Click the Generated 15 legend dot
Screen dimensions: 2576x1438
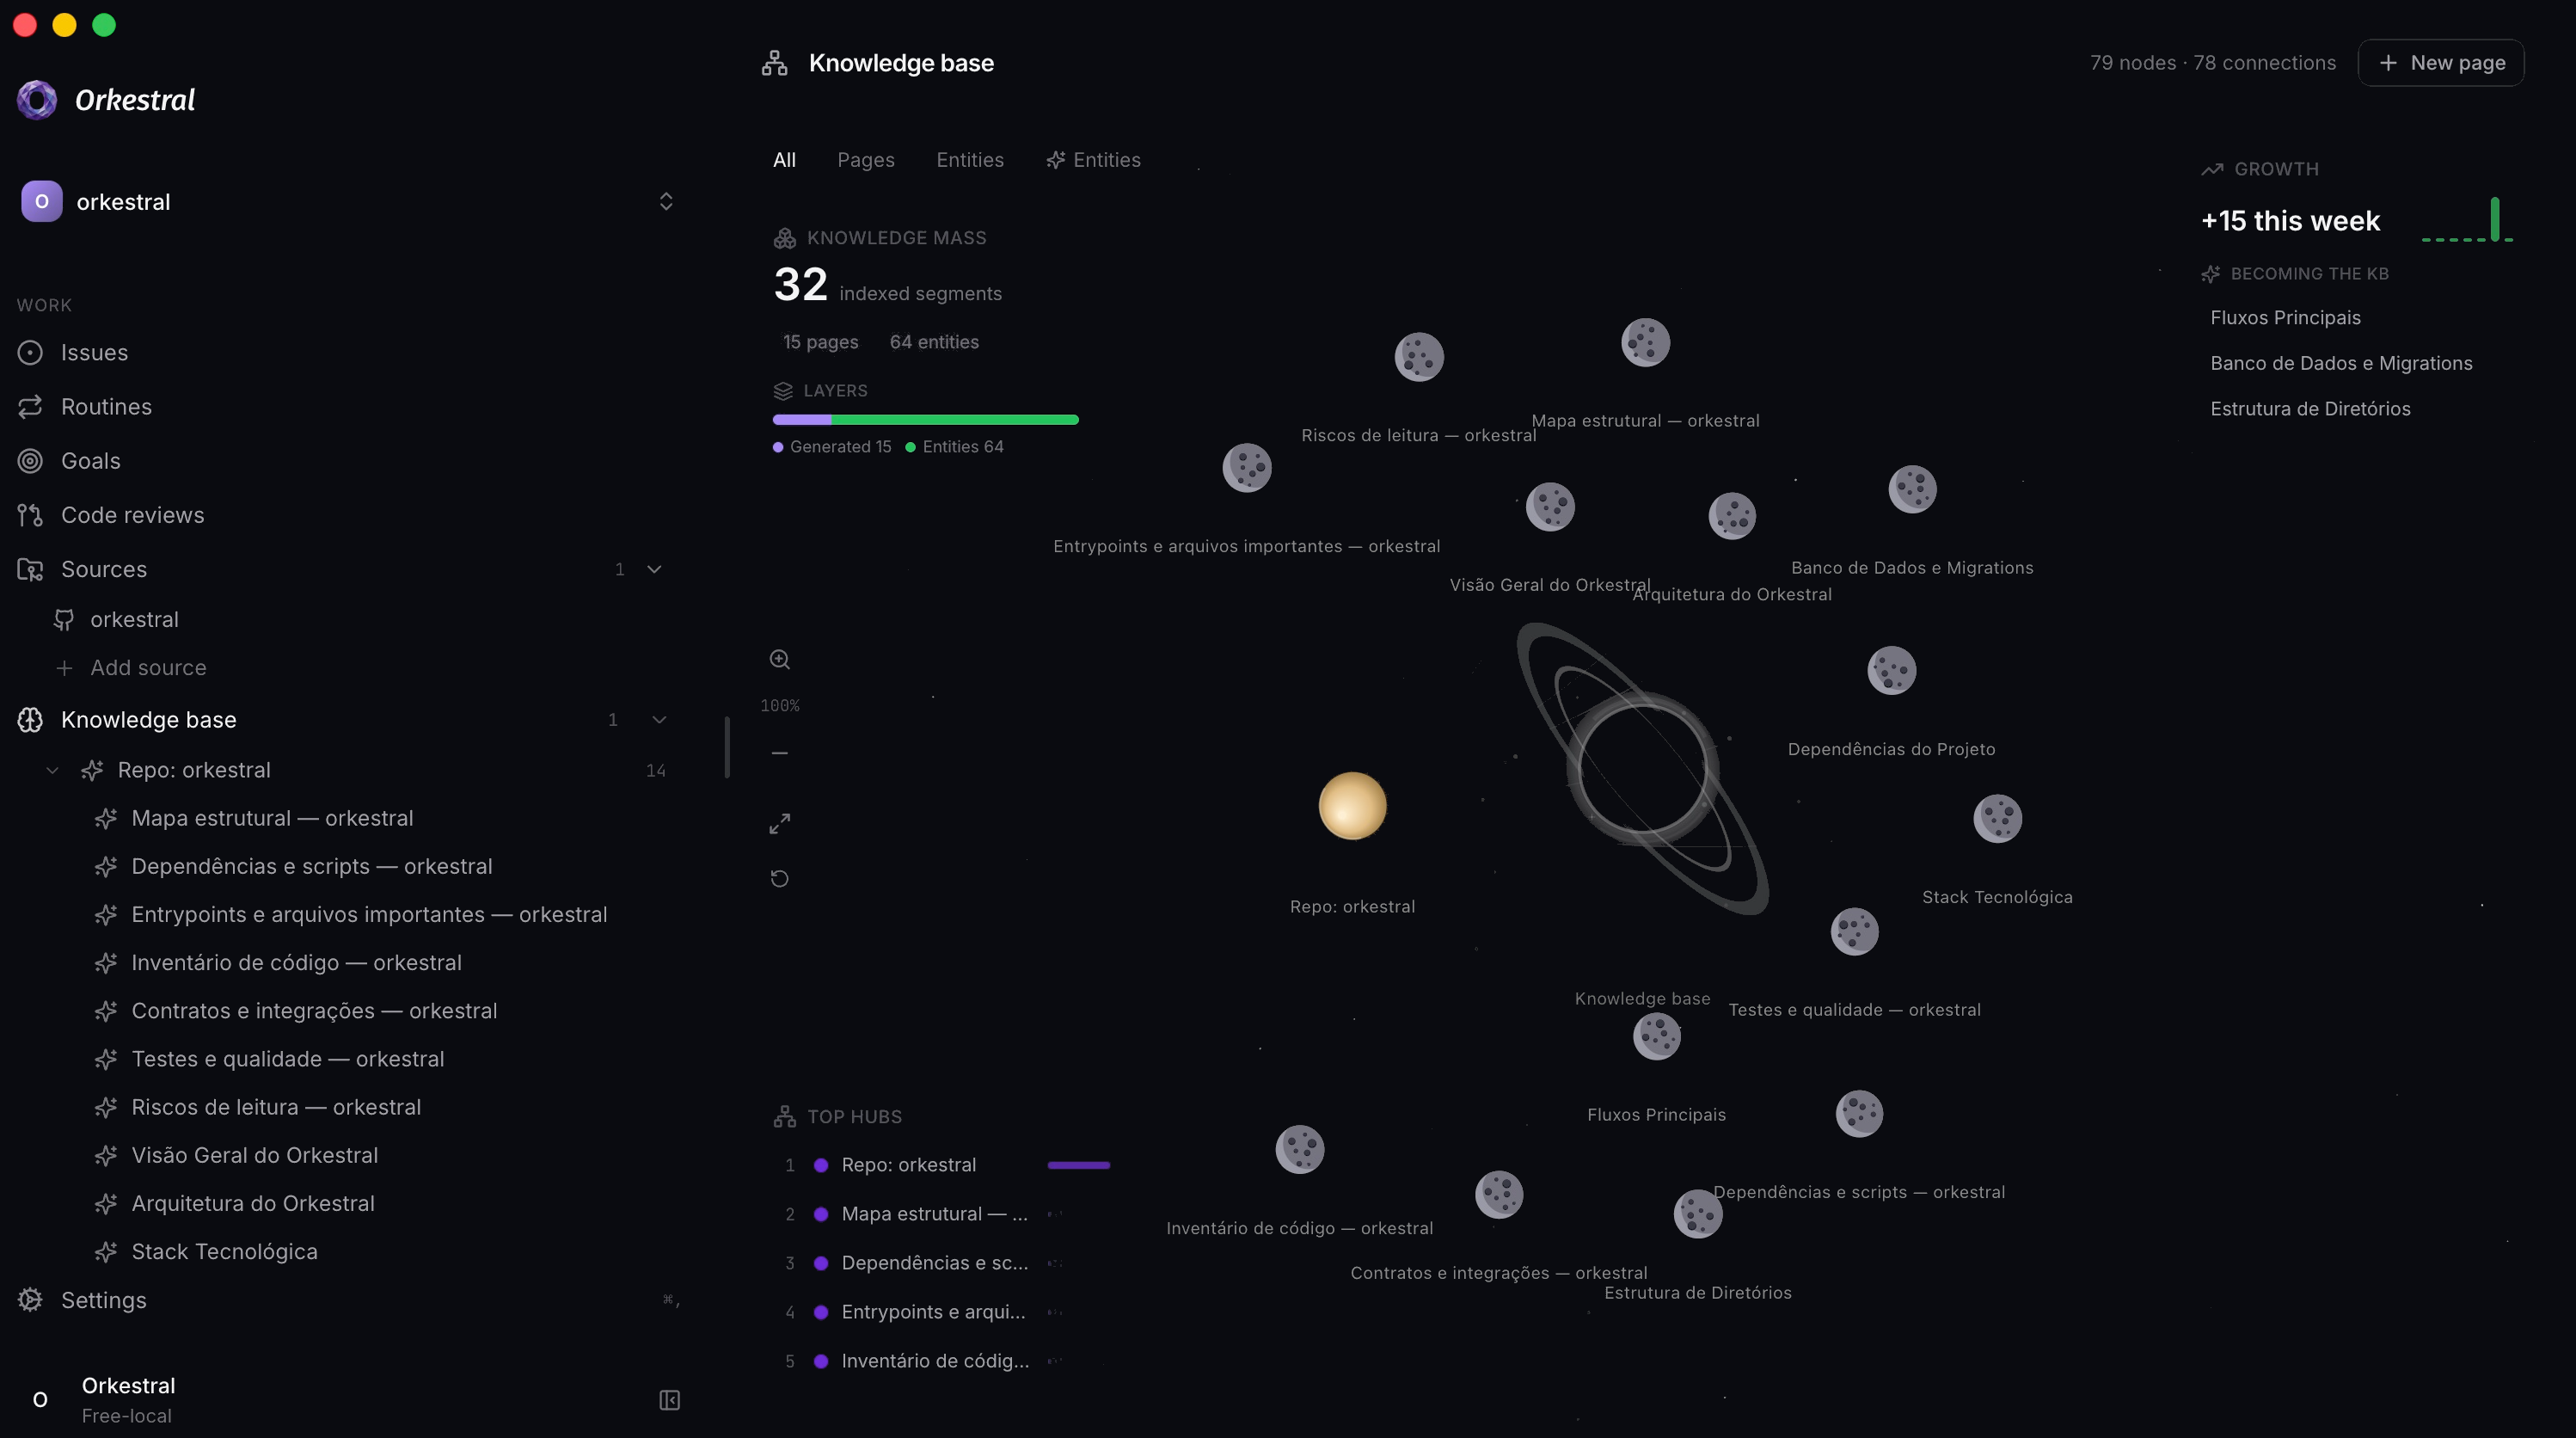777,447
